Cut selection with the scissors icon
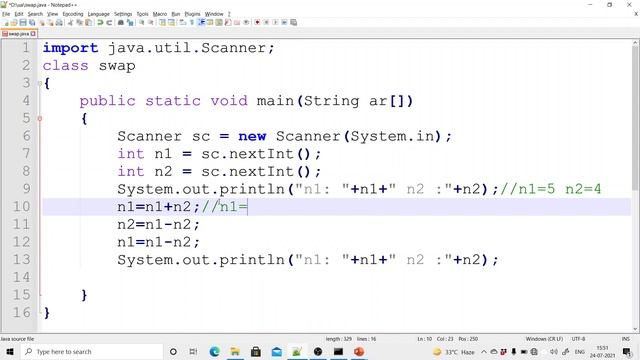 70,22
